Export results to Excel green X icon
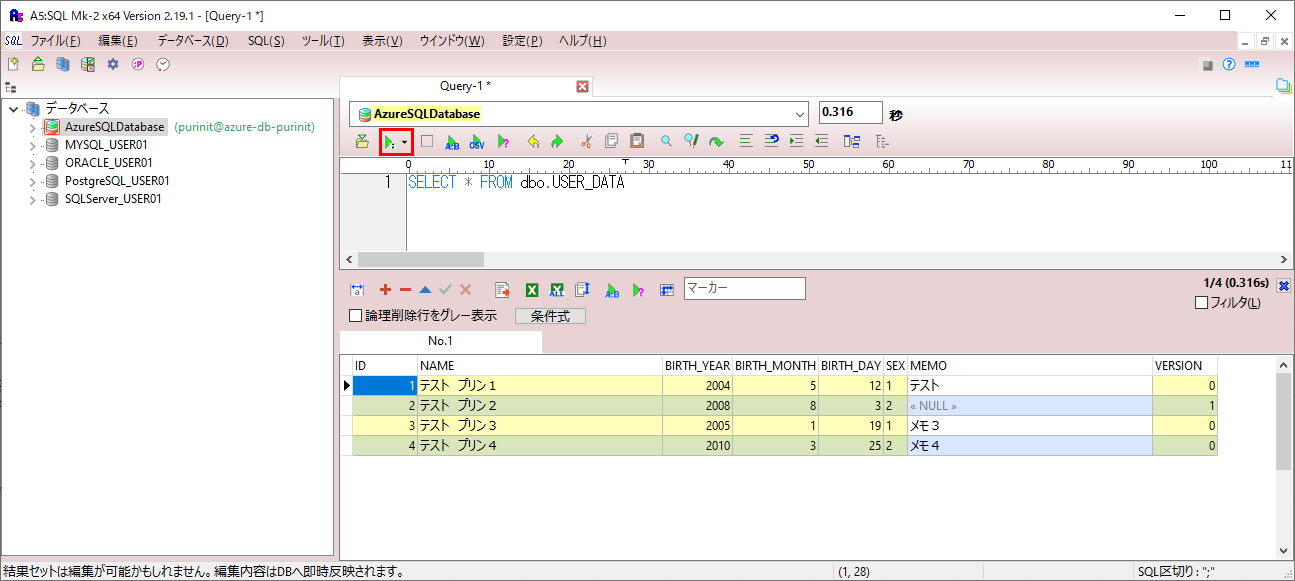Image resolution: width=1295 pixels, height=581 pixels. [x=532, y=290]
